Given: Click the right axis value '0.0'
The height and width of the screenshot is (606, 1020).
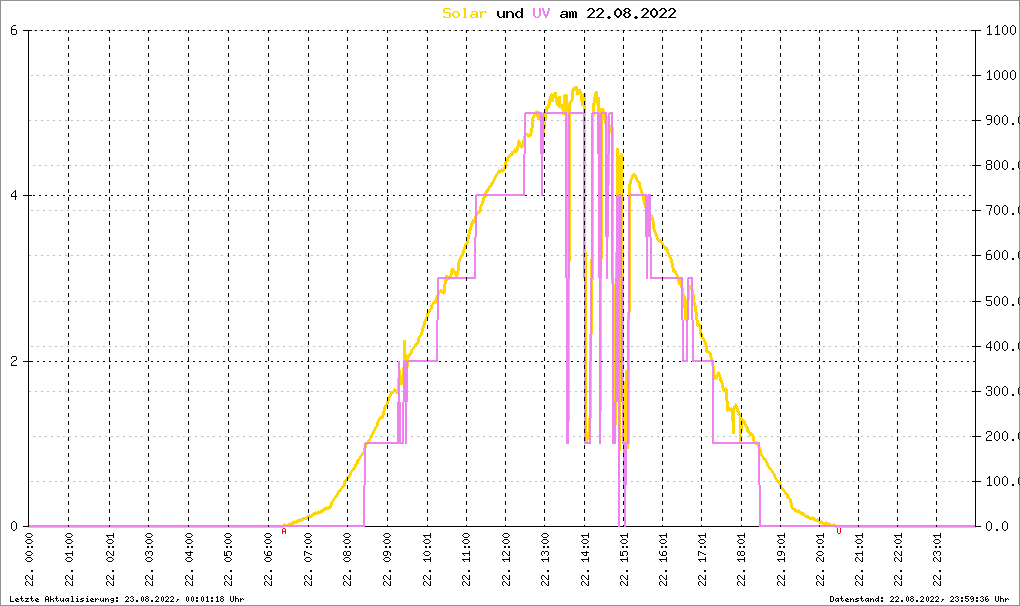Looking at the screenshot, I should click(997, 527).
